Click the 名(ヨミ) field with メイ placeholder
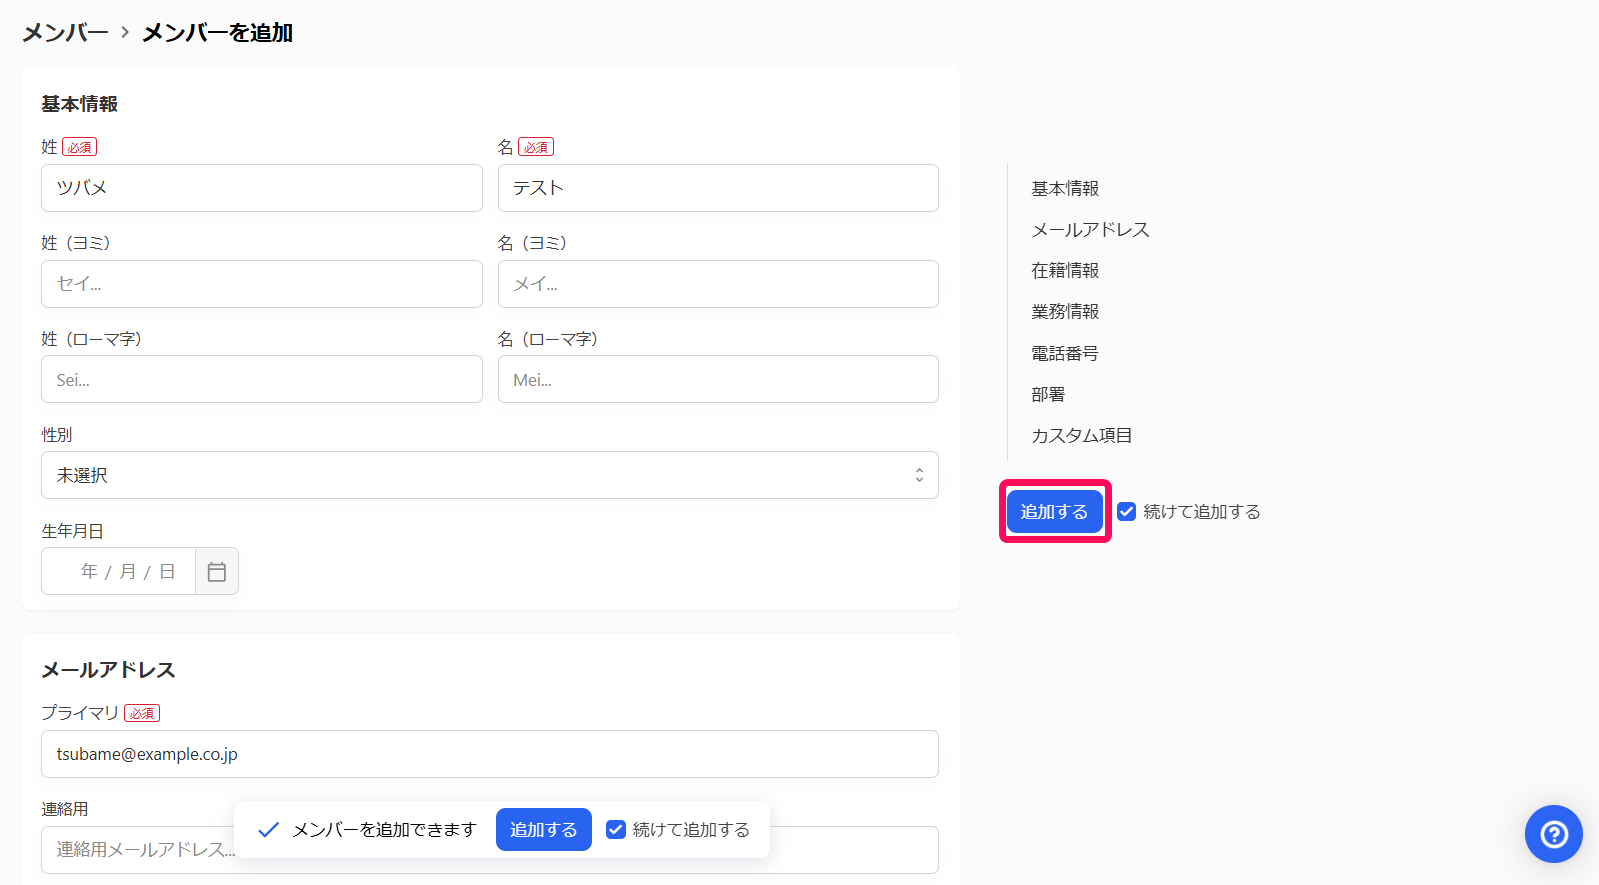1599x885 pixels. (x=718, y=284)
